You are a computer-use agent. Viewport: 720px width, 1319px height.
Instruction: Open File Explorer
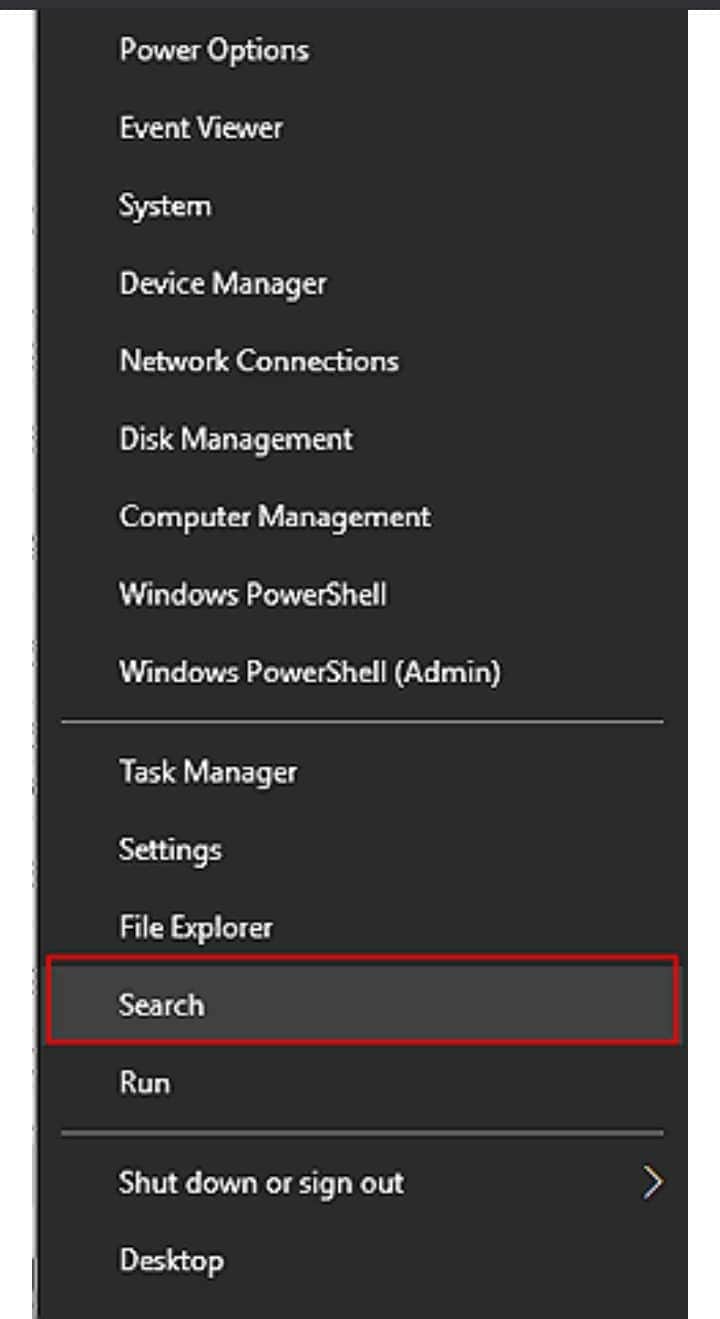(x=195, y=927)
